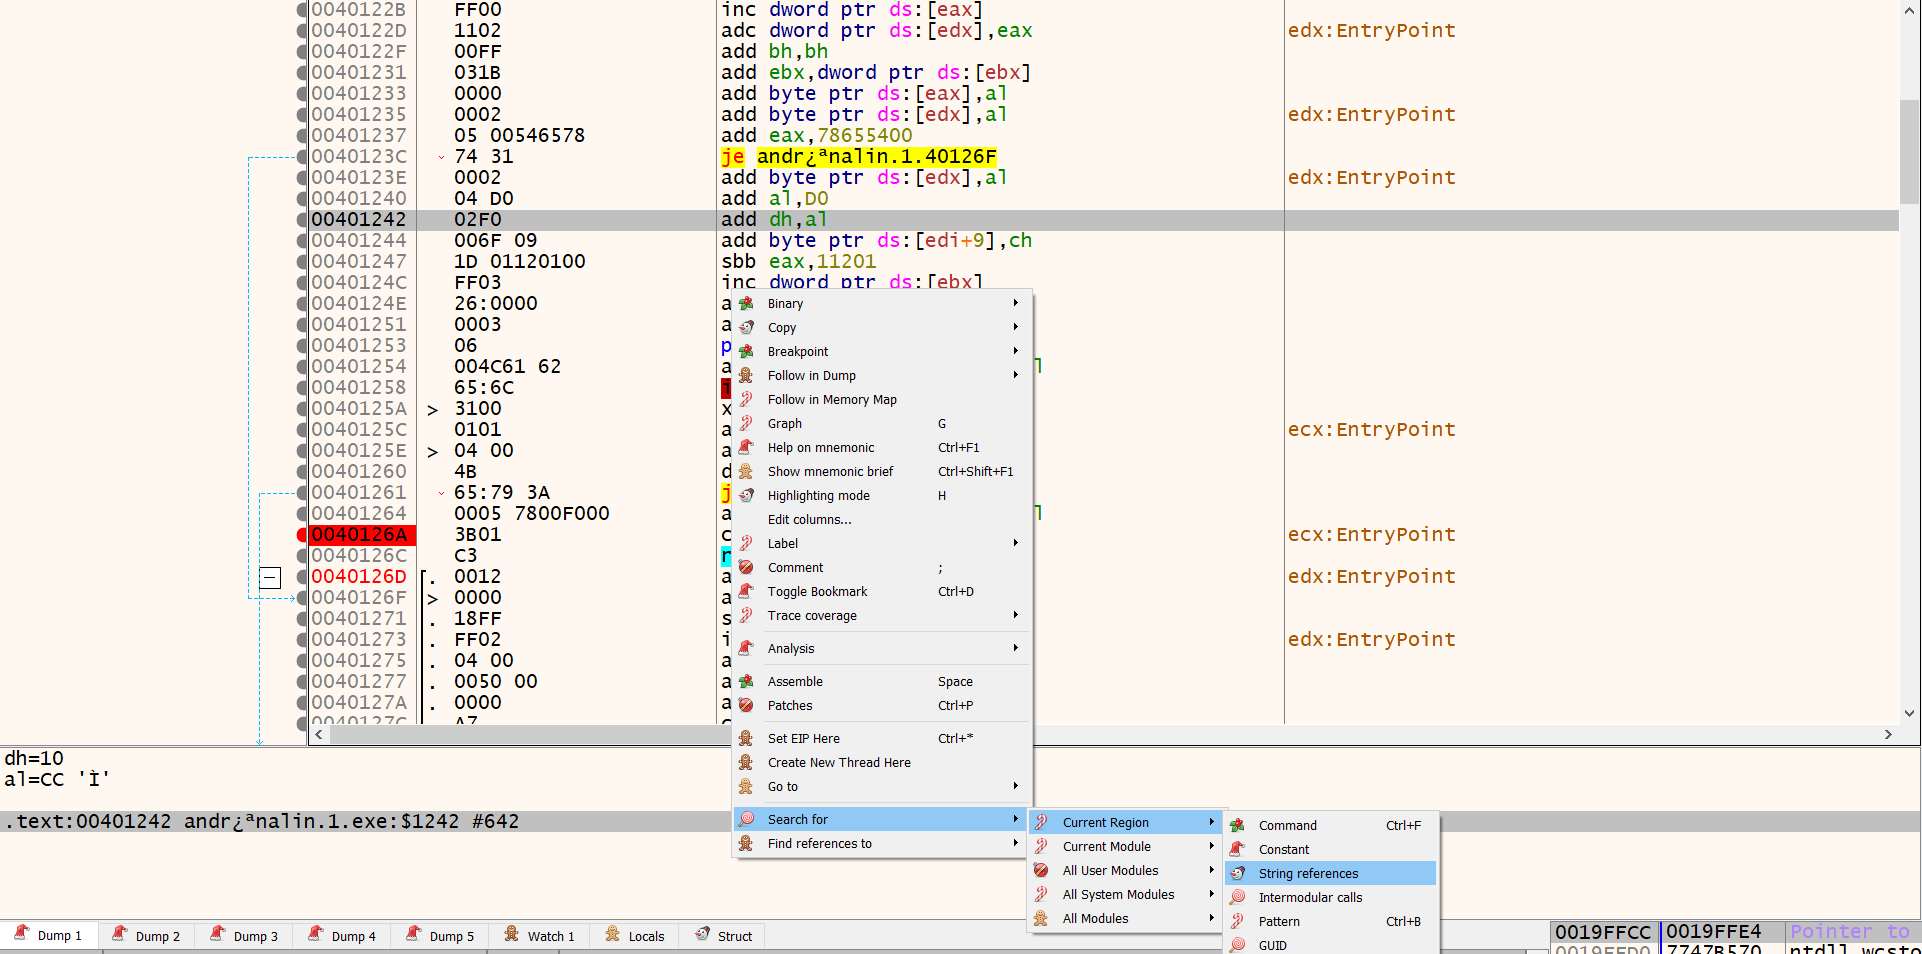Click the Watch 1 tab icon
The width and height of the screenshot is (1922, 954).
(511, 934)
